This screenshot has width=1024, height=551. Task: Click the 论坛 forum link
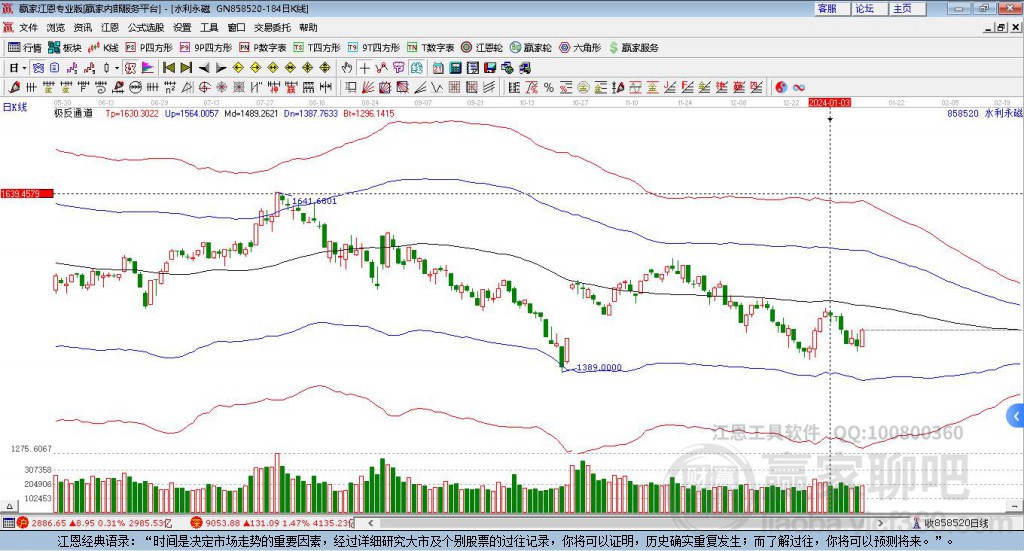(x=865, y=8)
